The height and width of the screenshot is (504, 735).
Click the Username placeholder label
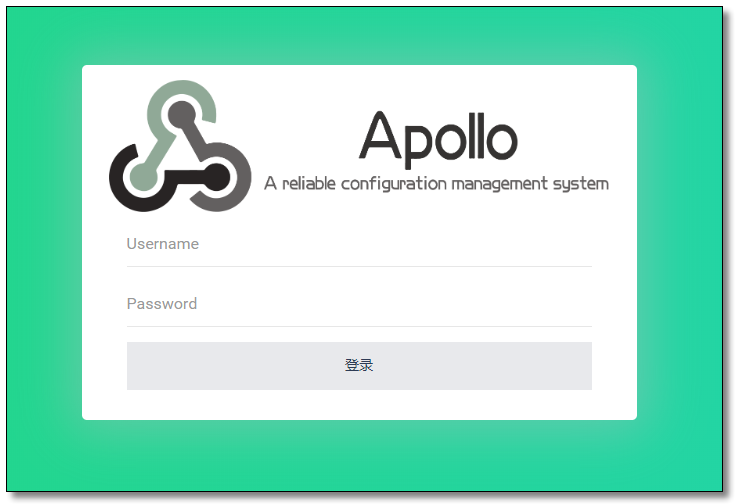163,244
